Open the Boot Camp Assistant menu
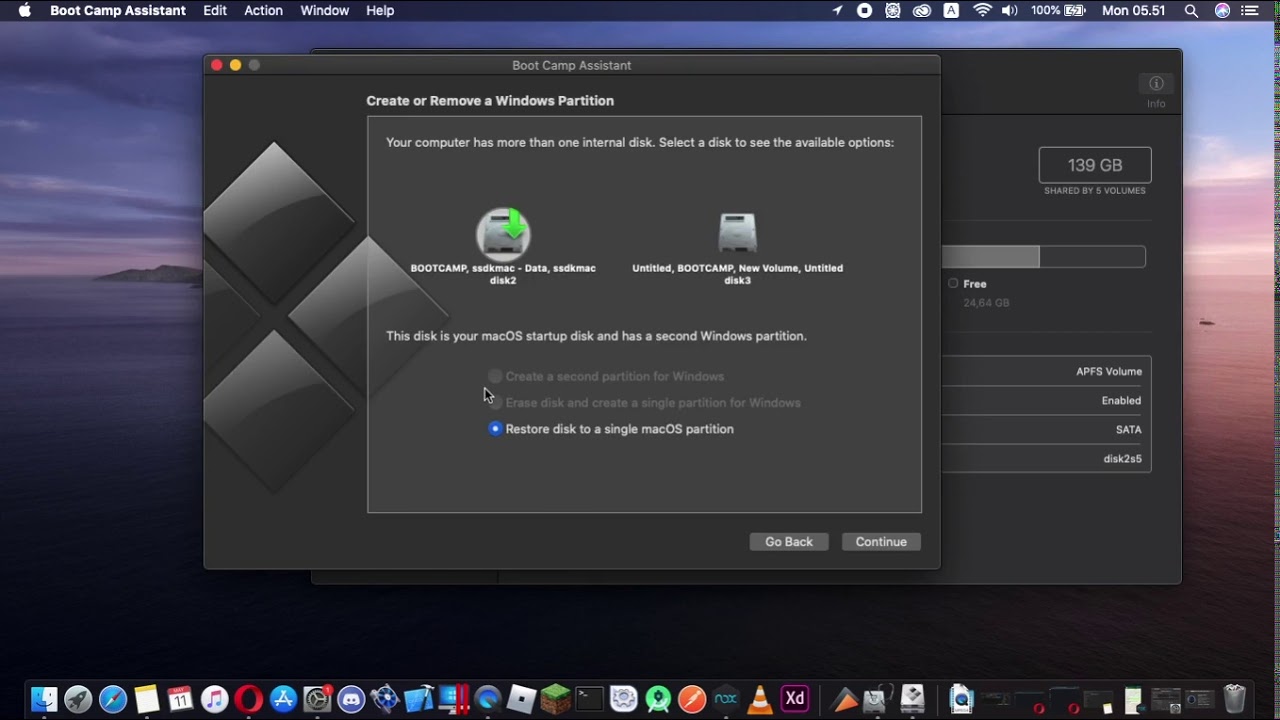The image size is (1280, 720). (x=118, y=10)
